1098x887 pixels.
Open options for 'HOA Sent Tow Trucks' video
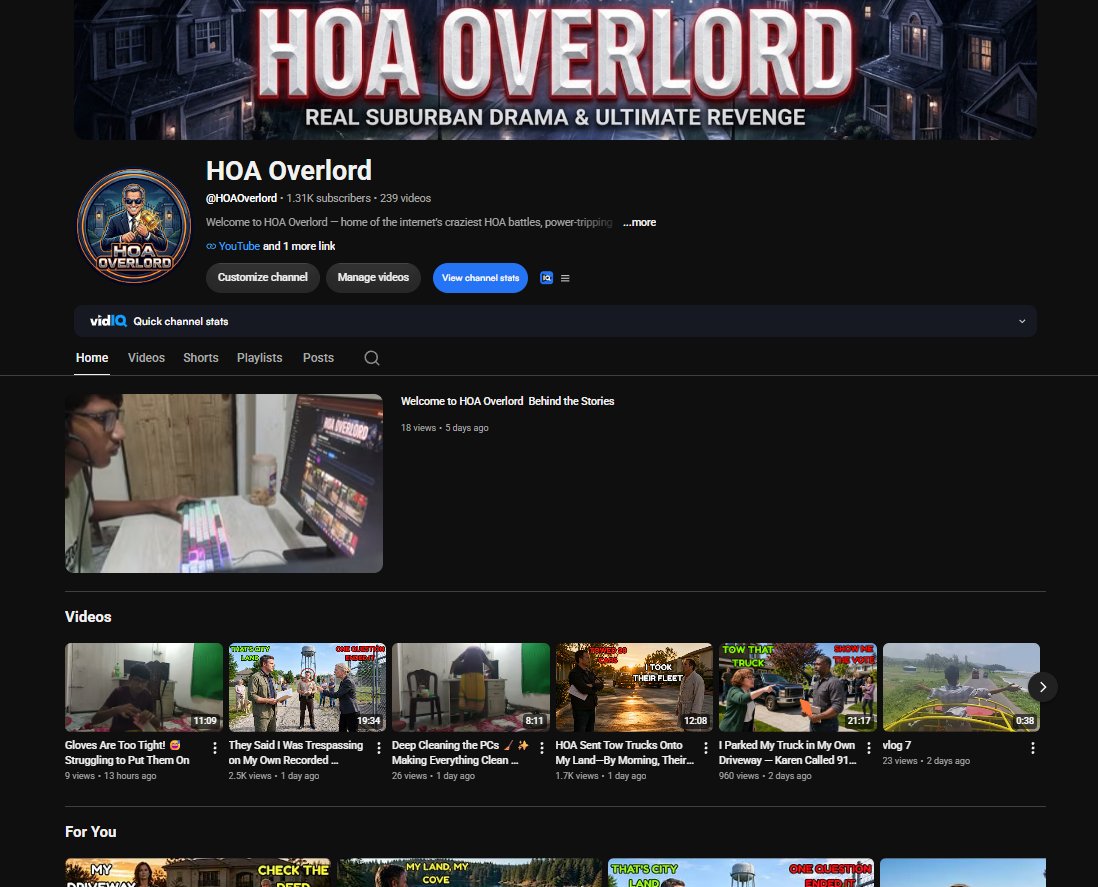point(706,748)
